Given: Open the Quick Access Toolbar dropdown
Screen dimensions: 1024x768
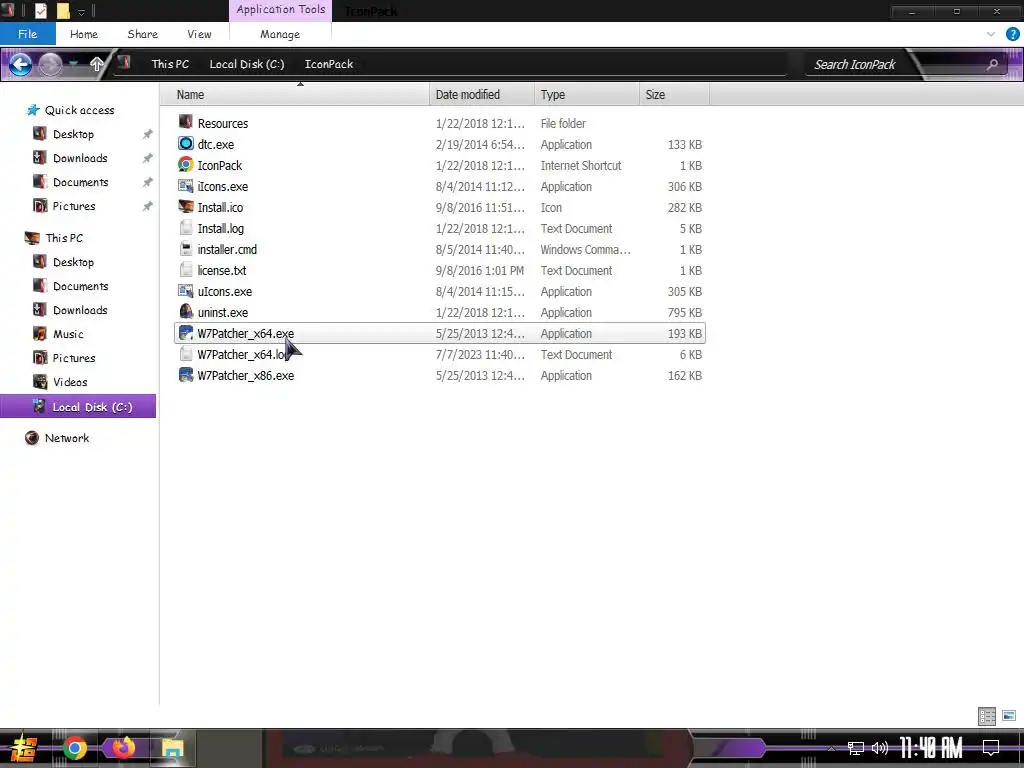Looking at the screenshot, I should coord(82,11).
